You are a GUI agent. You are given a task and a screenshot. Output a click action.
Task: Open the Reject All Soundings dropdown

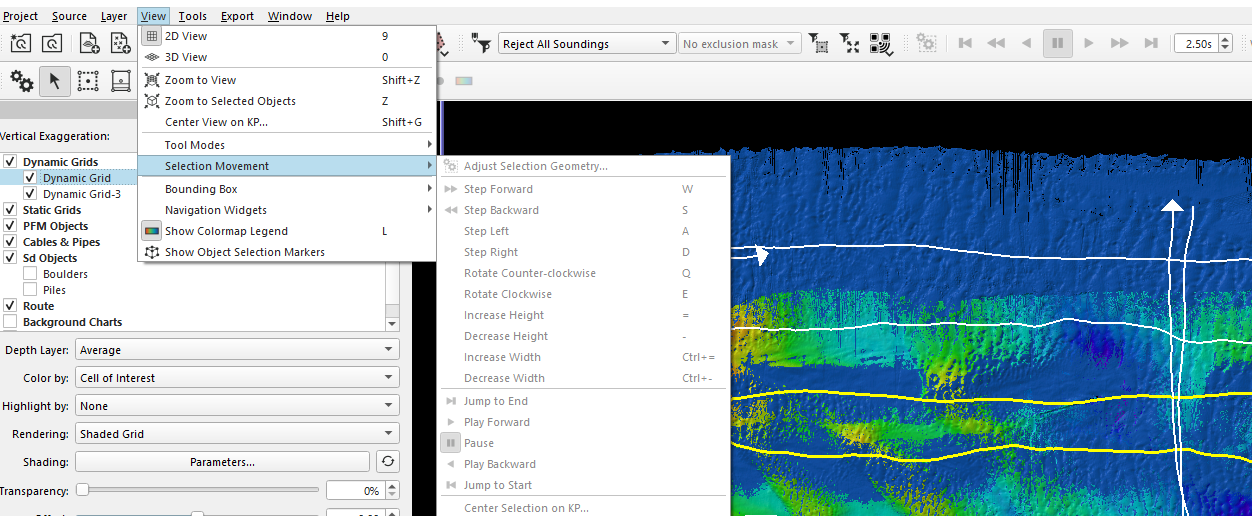pos(587,44)
